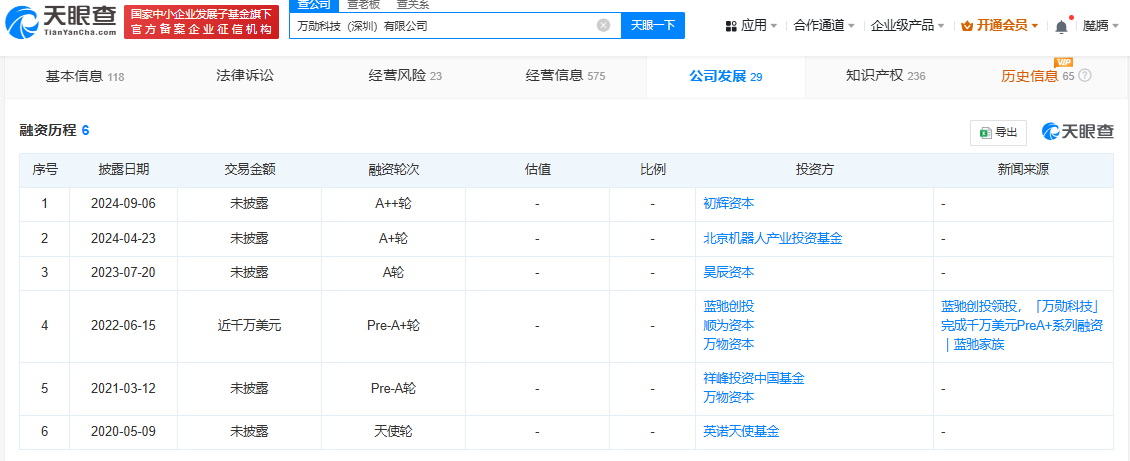The width and height of the screenshot is (1130, 461).
Task: Open the news source article about 万勋科技 PreA+ financing
Action: (x=1023, y=326)
